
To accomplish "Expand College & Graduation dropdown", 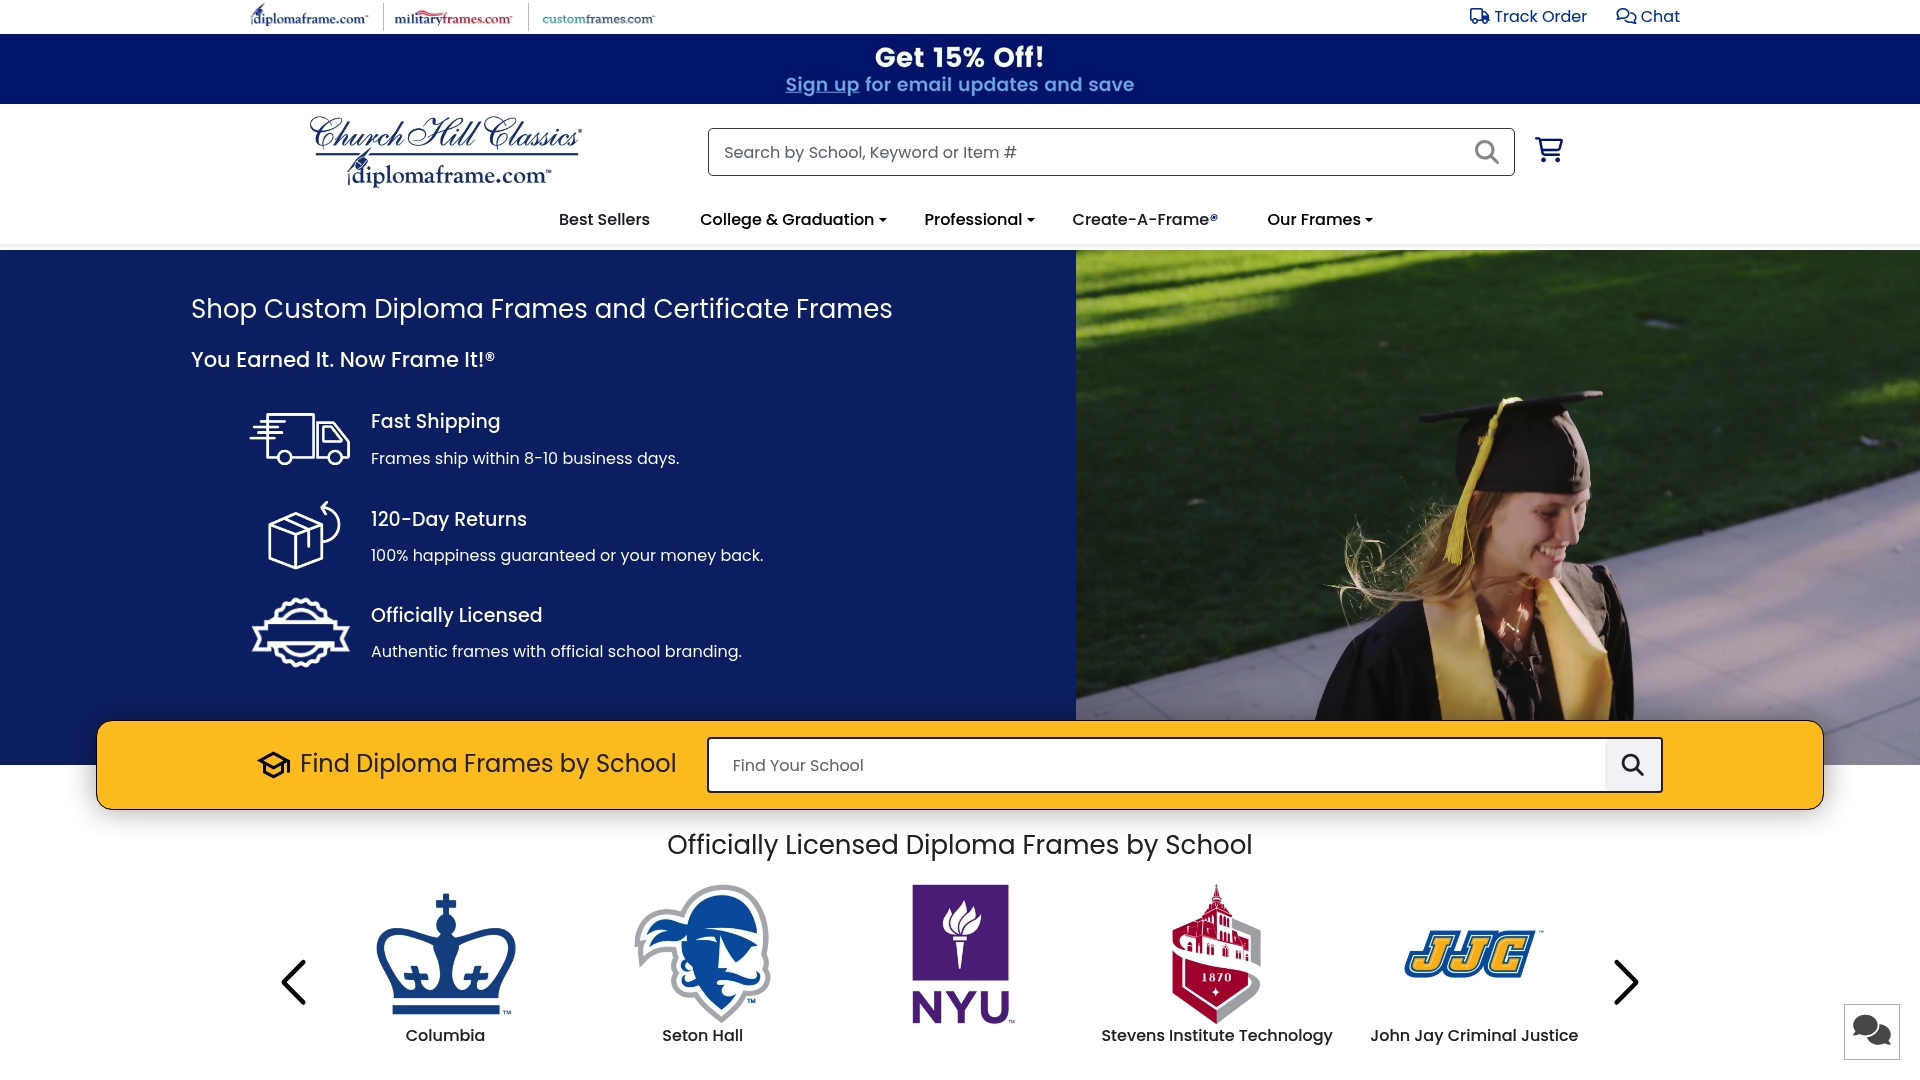I will tap(793, 219).
